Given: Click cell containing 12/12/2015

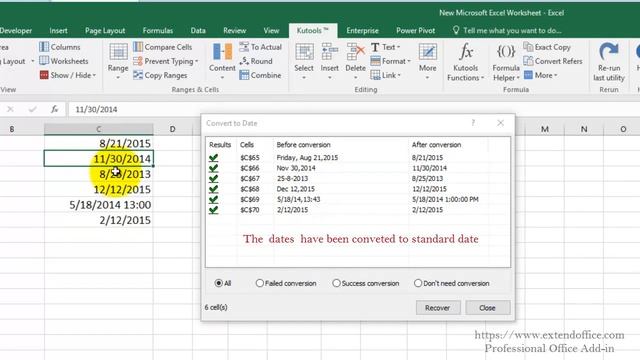Looking at the screenshot, I should click(98, 189).
